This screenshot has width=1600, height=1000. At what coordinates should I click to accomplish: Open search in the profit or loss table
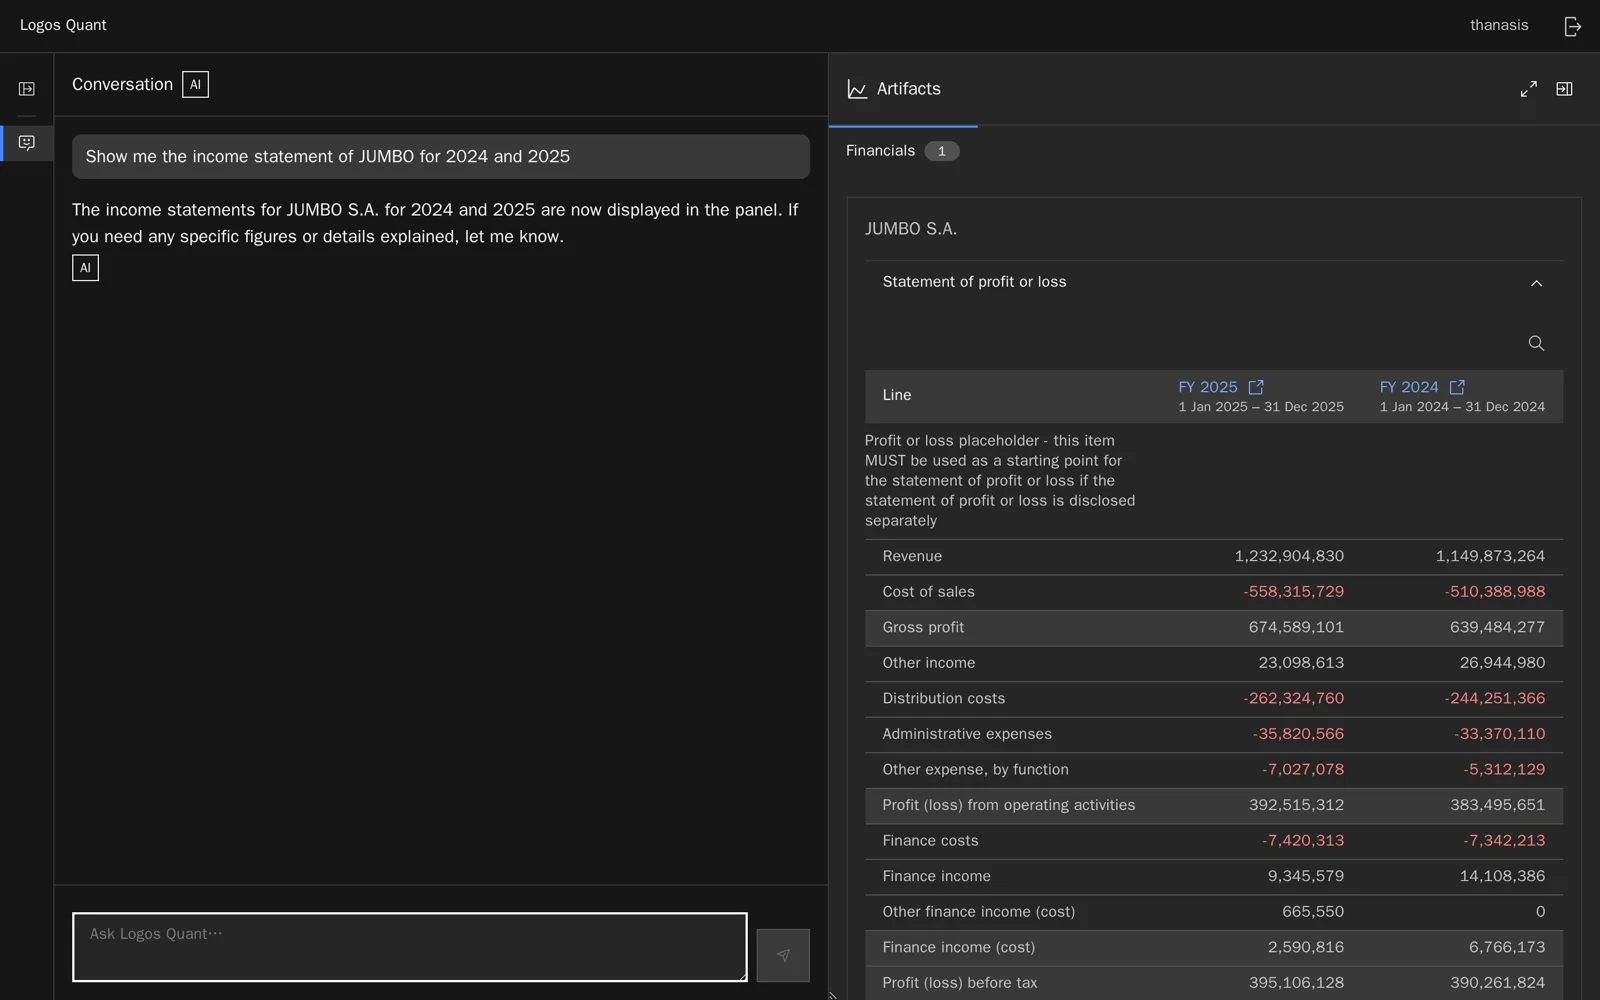pyautogui.click(x=1536, y=343)
